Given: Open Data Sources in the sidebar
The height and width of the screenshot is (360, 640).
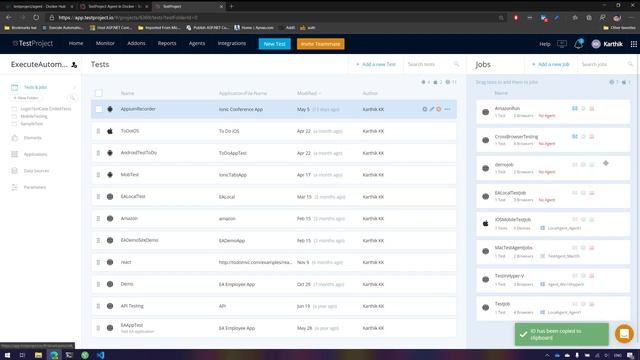Looking at the screenshot, I should tap(36, 171).
